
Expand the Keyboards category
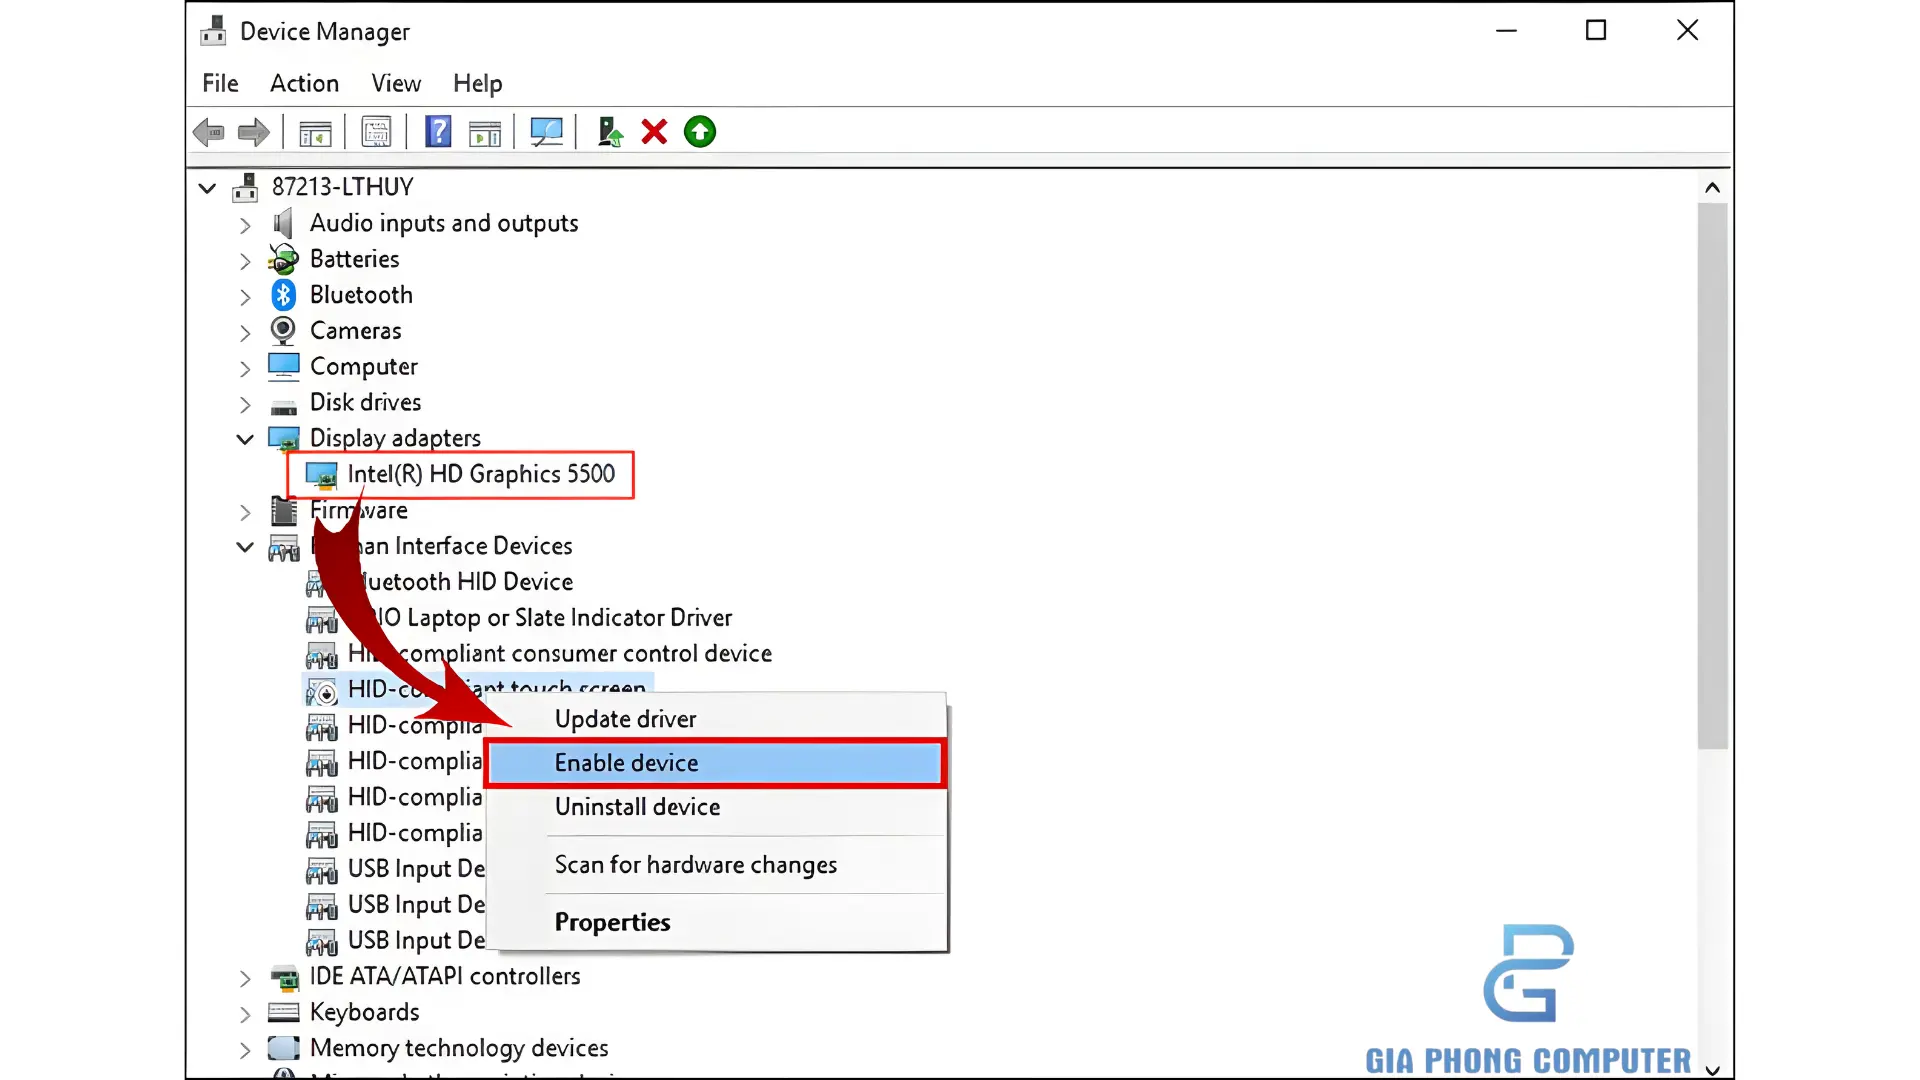tap(245, 1014)
